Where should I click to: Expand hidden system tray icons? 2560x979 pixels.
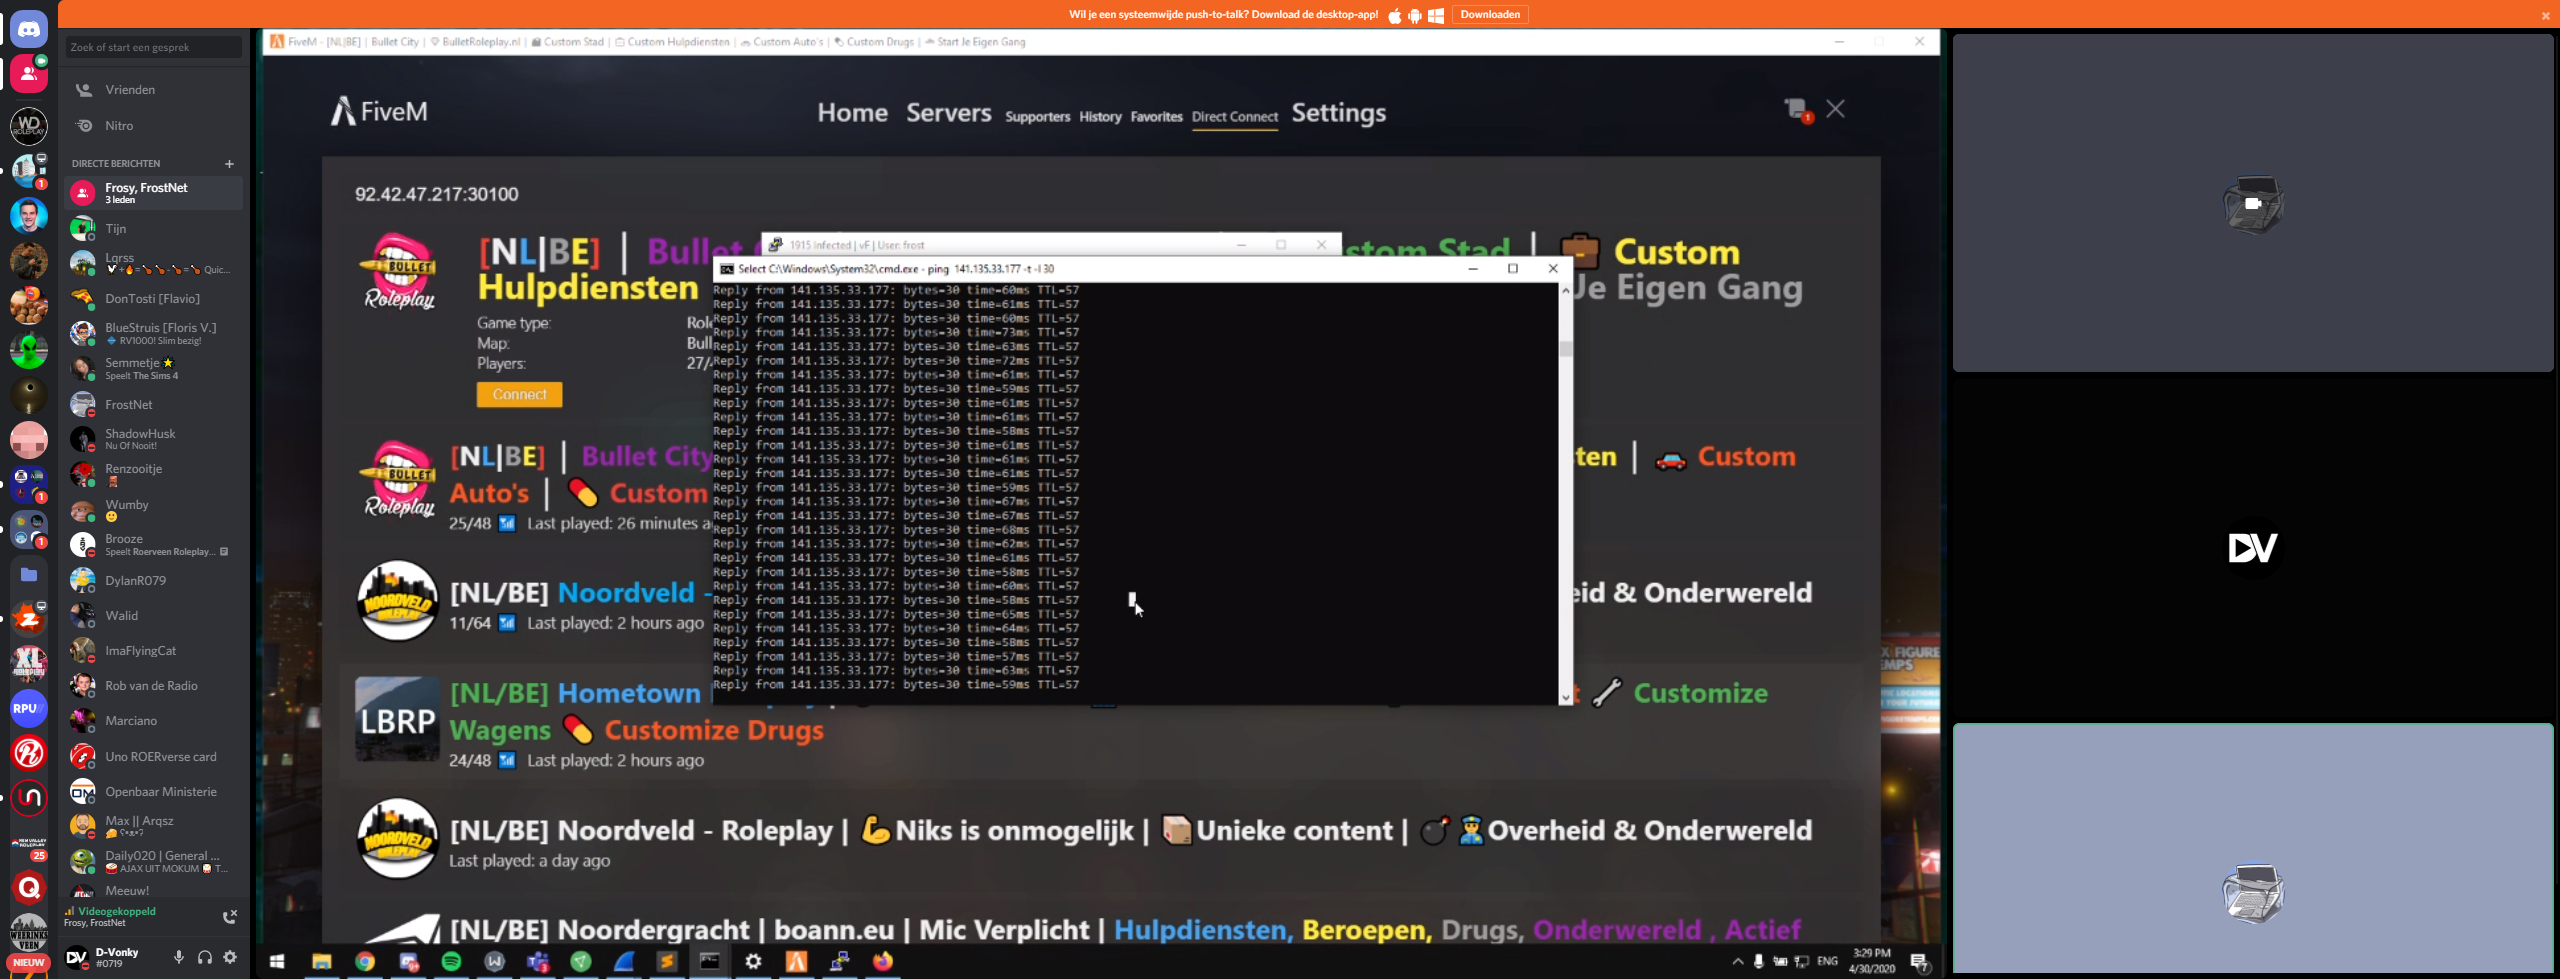point(1737,962)
